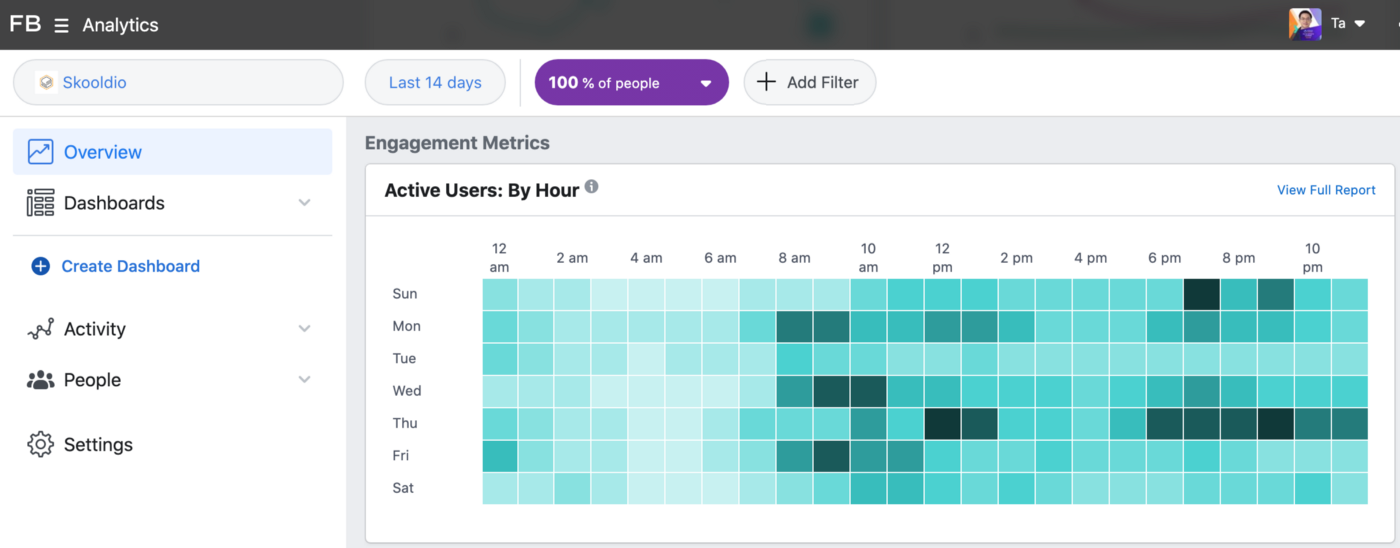Expand the Dashboards section chevron
Image resolution: width=1400 pixels, height=548 pixels.
305,203
